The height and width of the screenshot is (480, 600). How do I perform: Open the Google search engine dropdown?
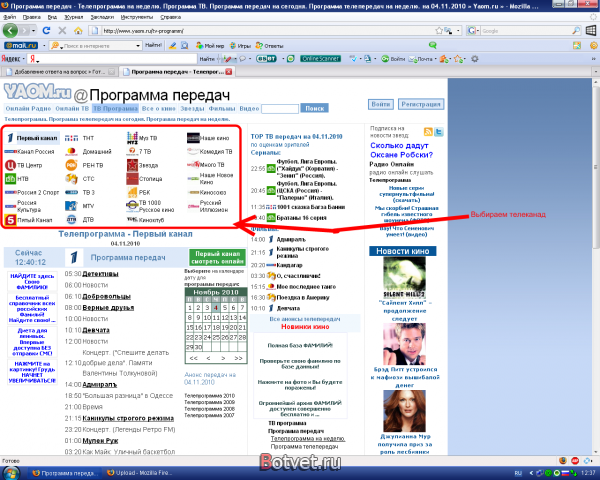tap(477, 31)
